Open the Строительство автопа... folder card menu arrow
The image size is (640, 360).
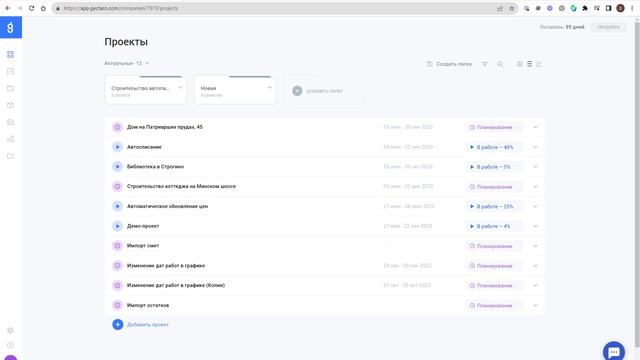(x=180, y=88)
